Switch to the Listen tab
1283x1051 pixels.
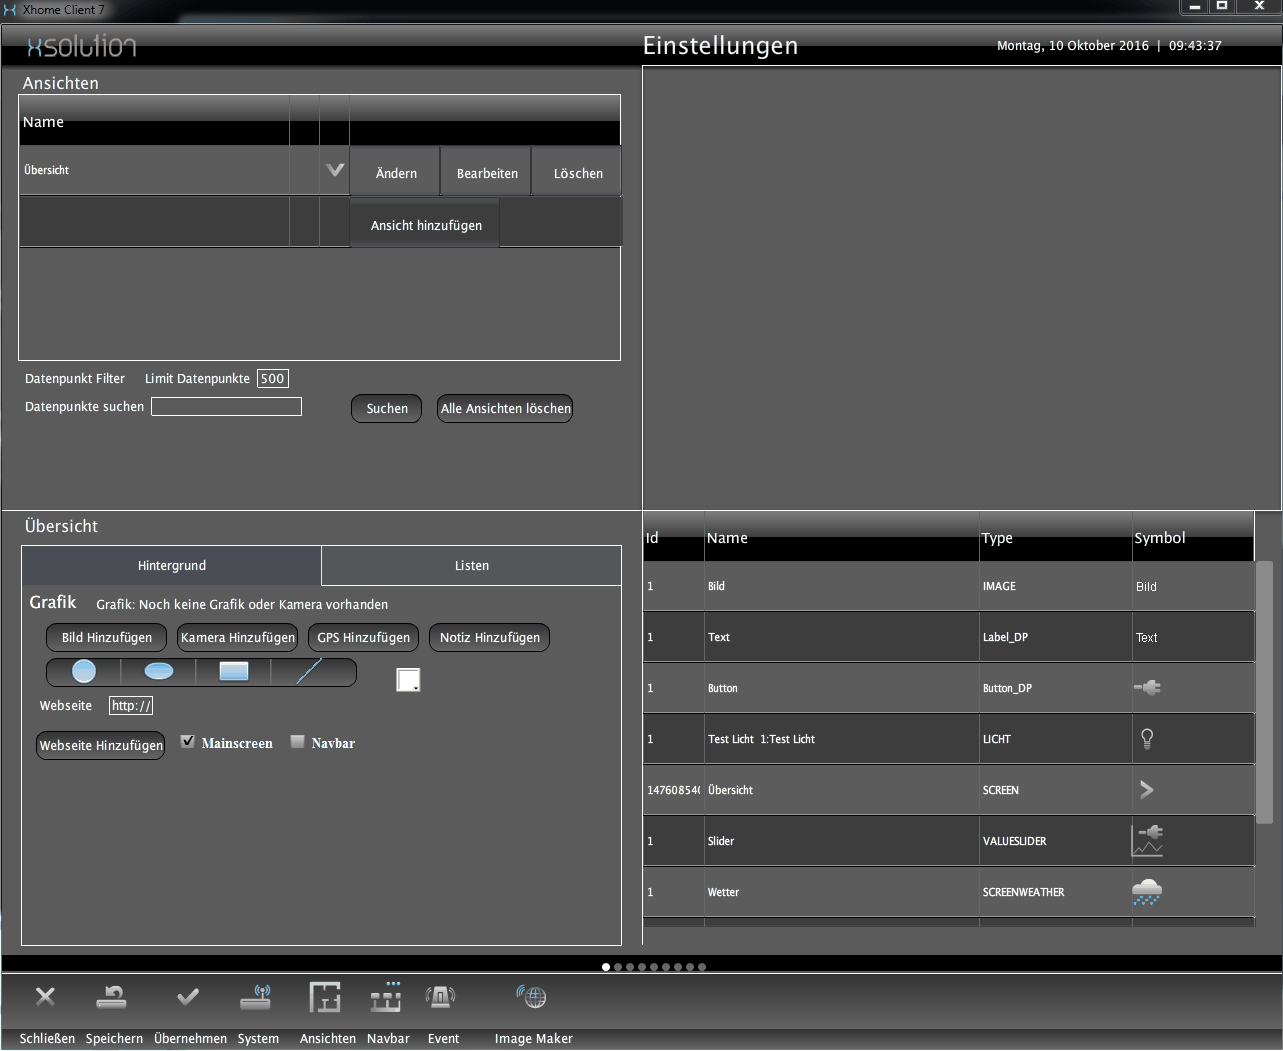(x=470, y=565)
